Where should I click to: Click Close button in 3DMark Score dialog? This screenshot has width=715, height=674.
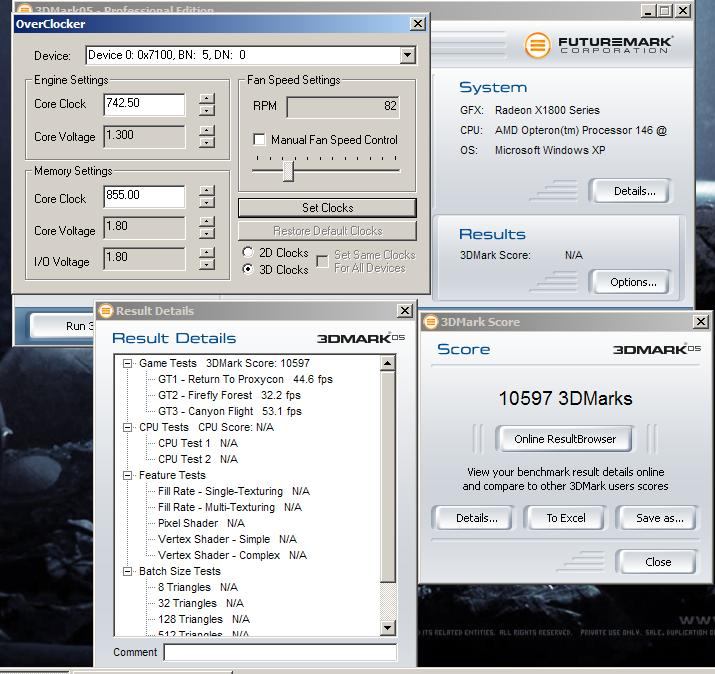click(657, 562)
